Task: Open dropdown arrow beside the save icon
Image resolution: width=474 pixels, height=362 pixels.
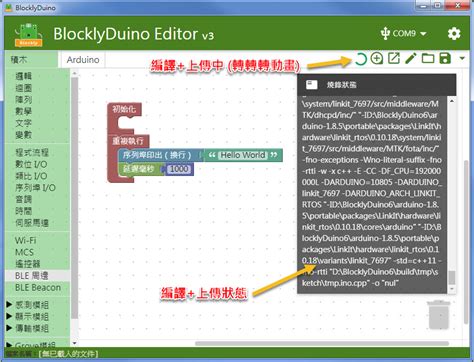Action: click(x=462, y=58)
